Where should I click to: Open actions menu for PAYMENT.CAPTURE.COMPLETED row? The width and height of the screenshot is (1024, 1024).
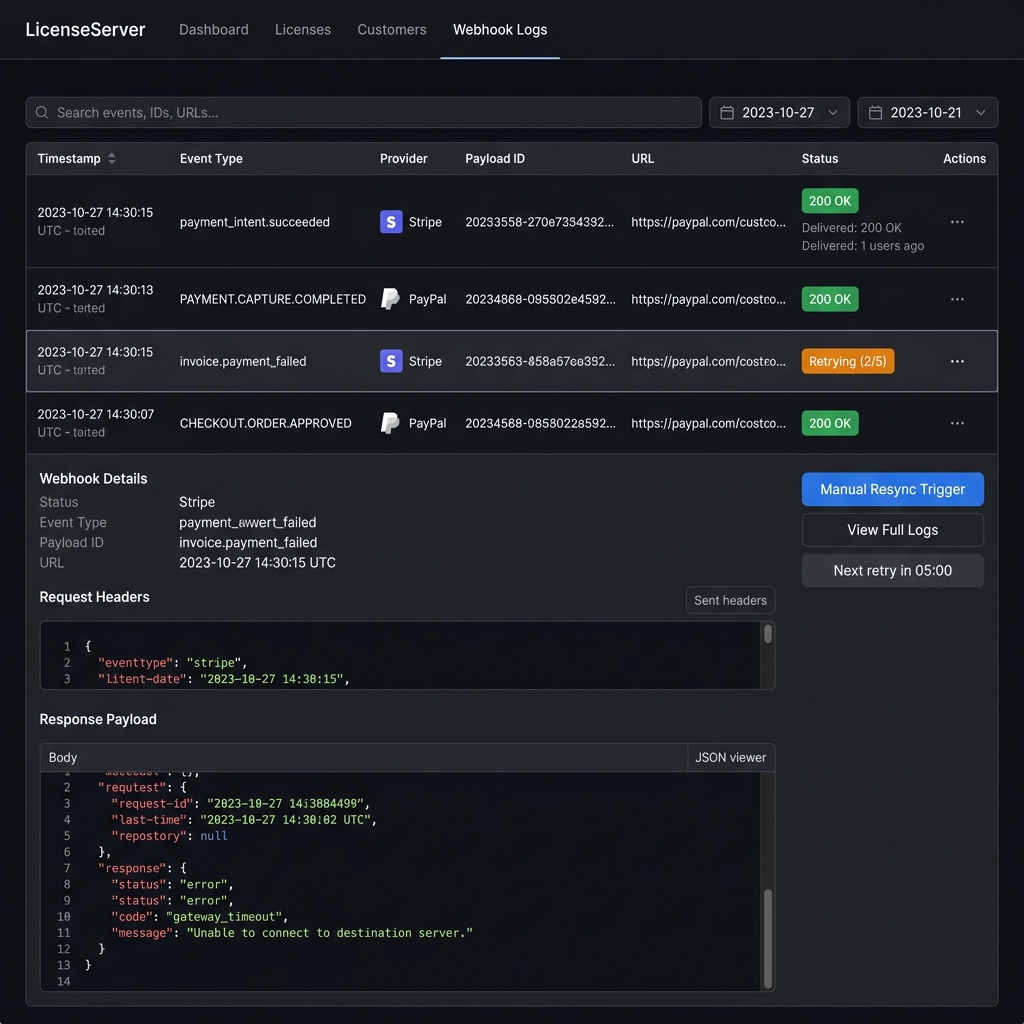pyautogui.click(x=957, y=299)
